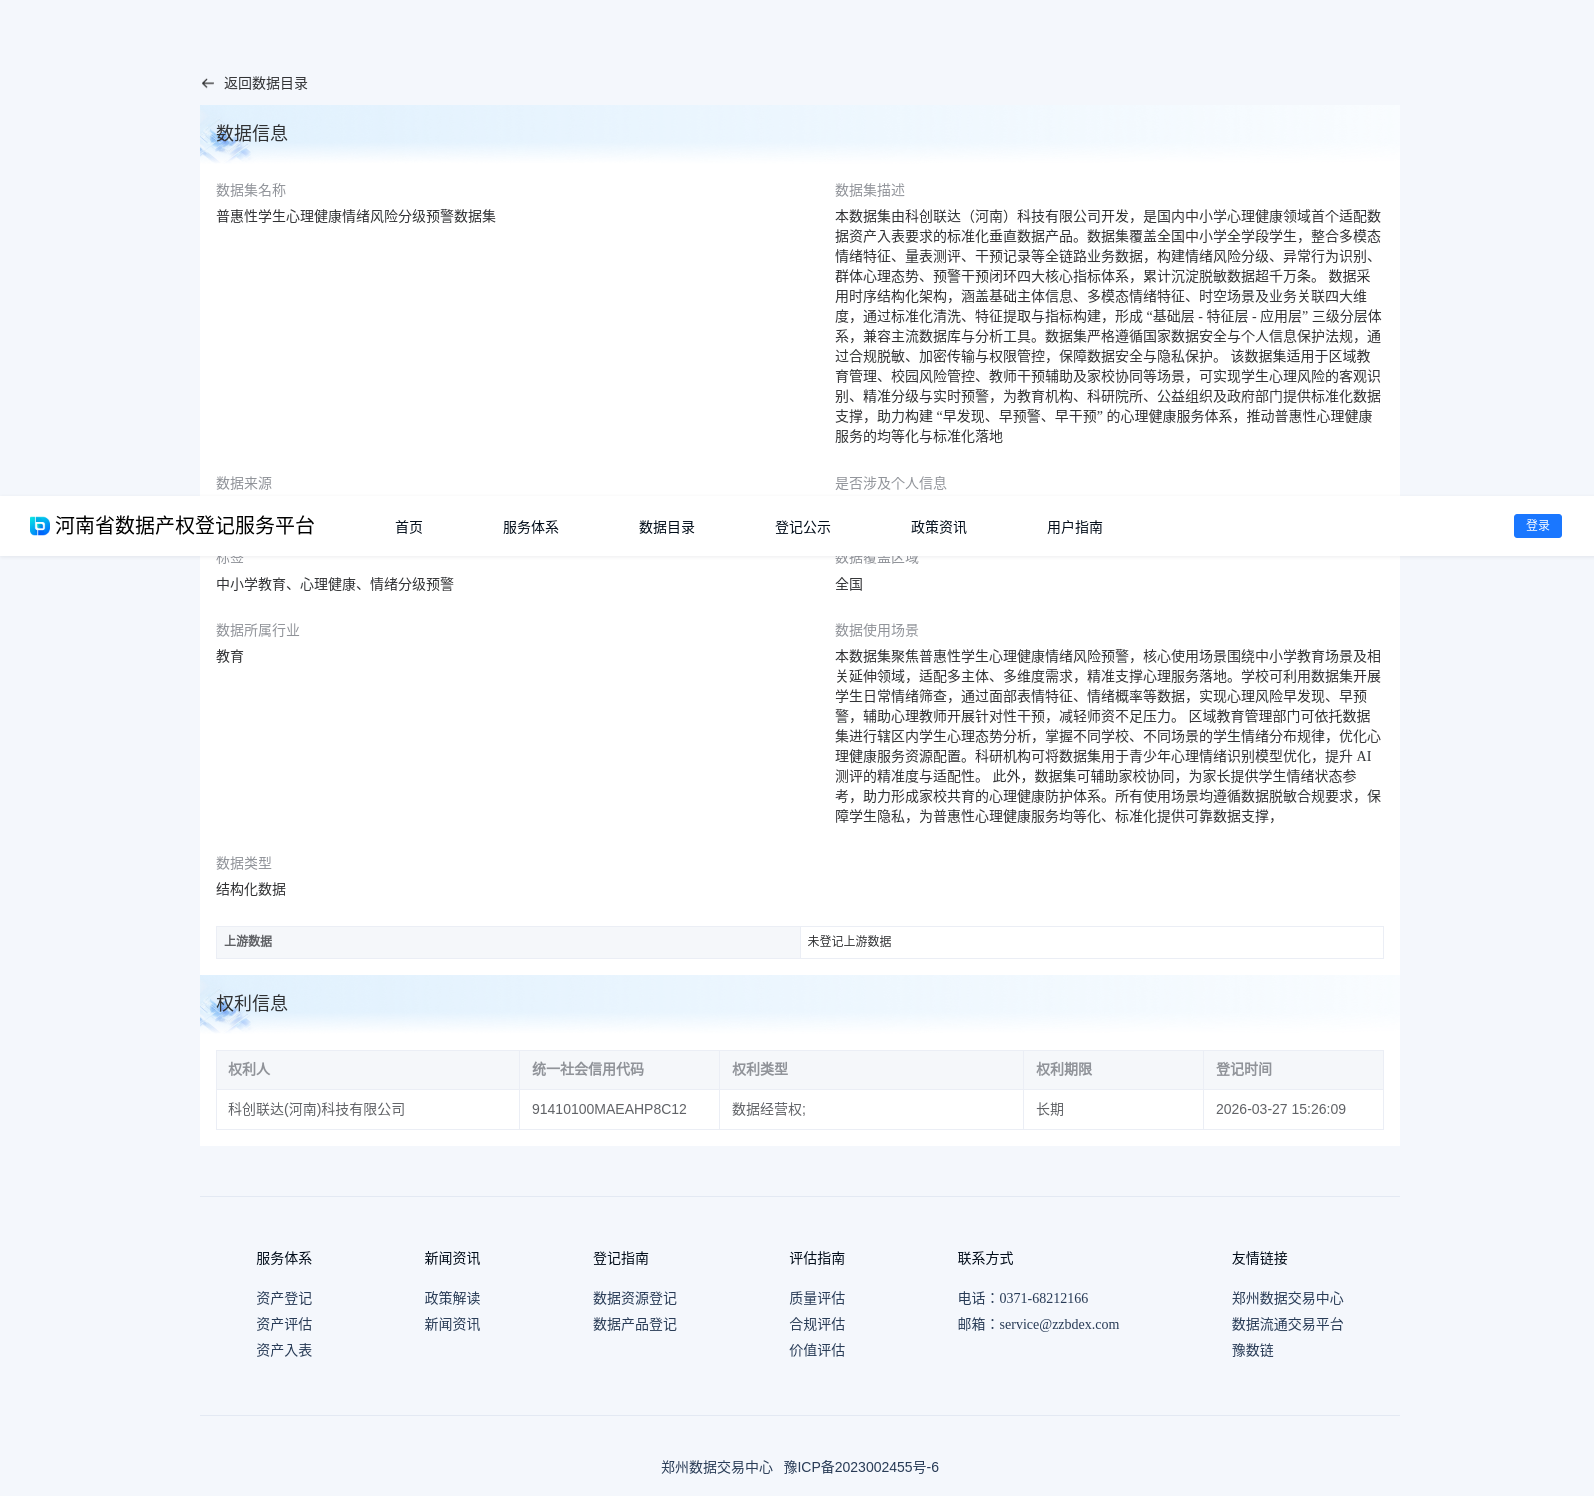Visit 数据流通交易平台 friend link

(1288, 1324)
